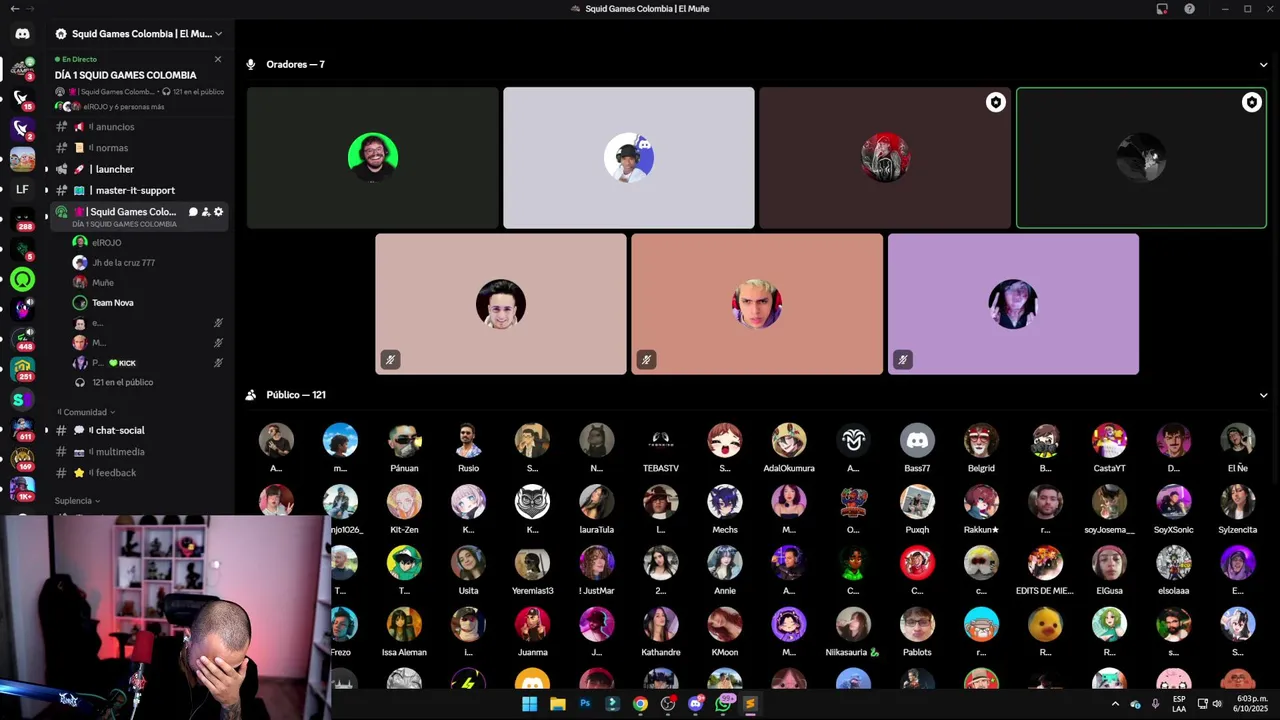Viewport: 1280px width, 720px height.
Task: Open clock showing 6:03 p.m.
Action: pyautogui.click(x=1250, y=704)
